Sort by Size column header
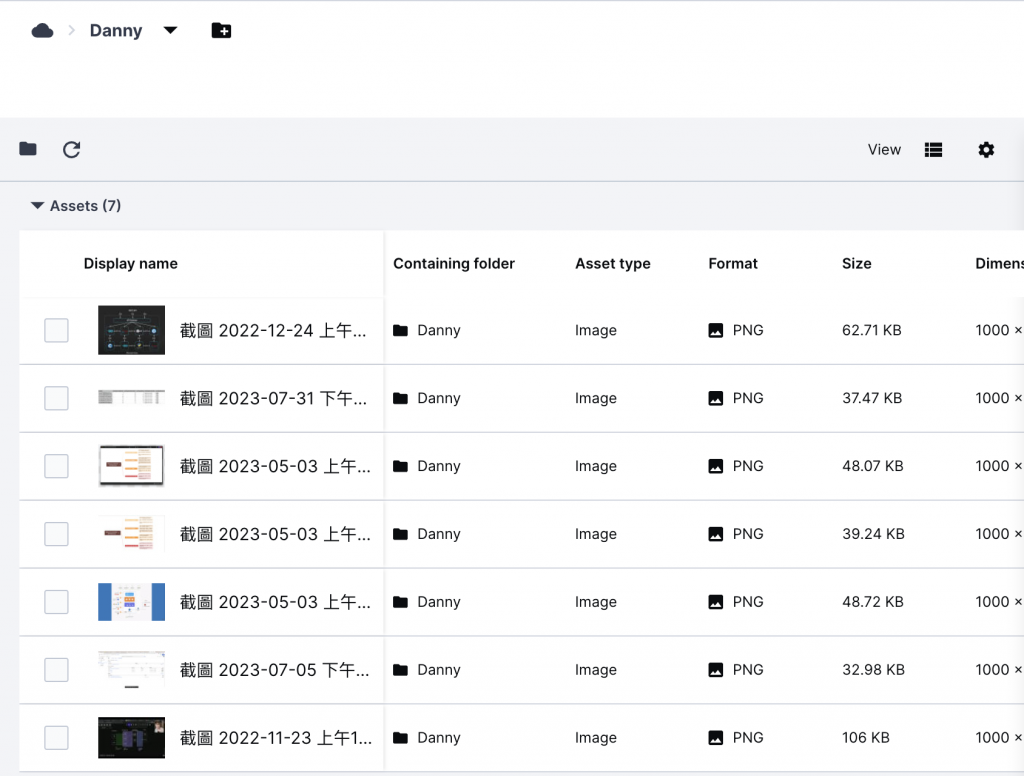This screenshot has width=1024, height=776. pyautogui.click(x=857, y=264)
